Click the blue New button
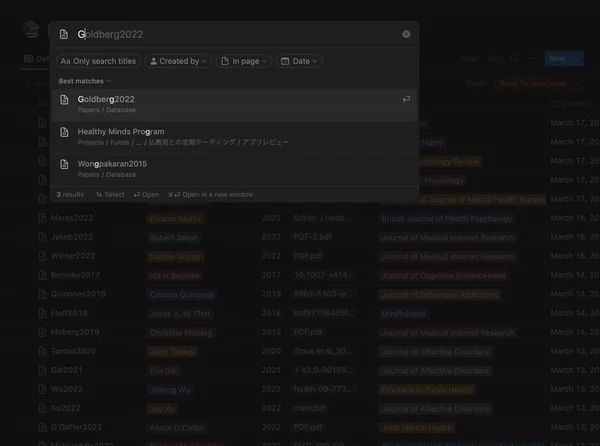This screenshot has width=600, height=446. pyautogui.click(x=557, y=59)
